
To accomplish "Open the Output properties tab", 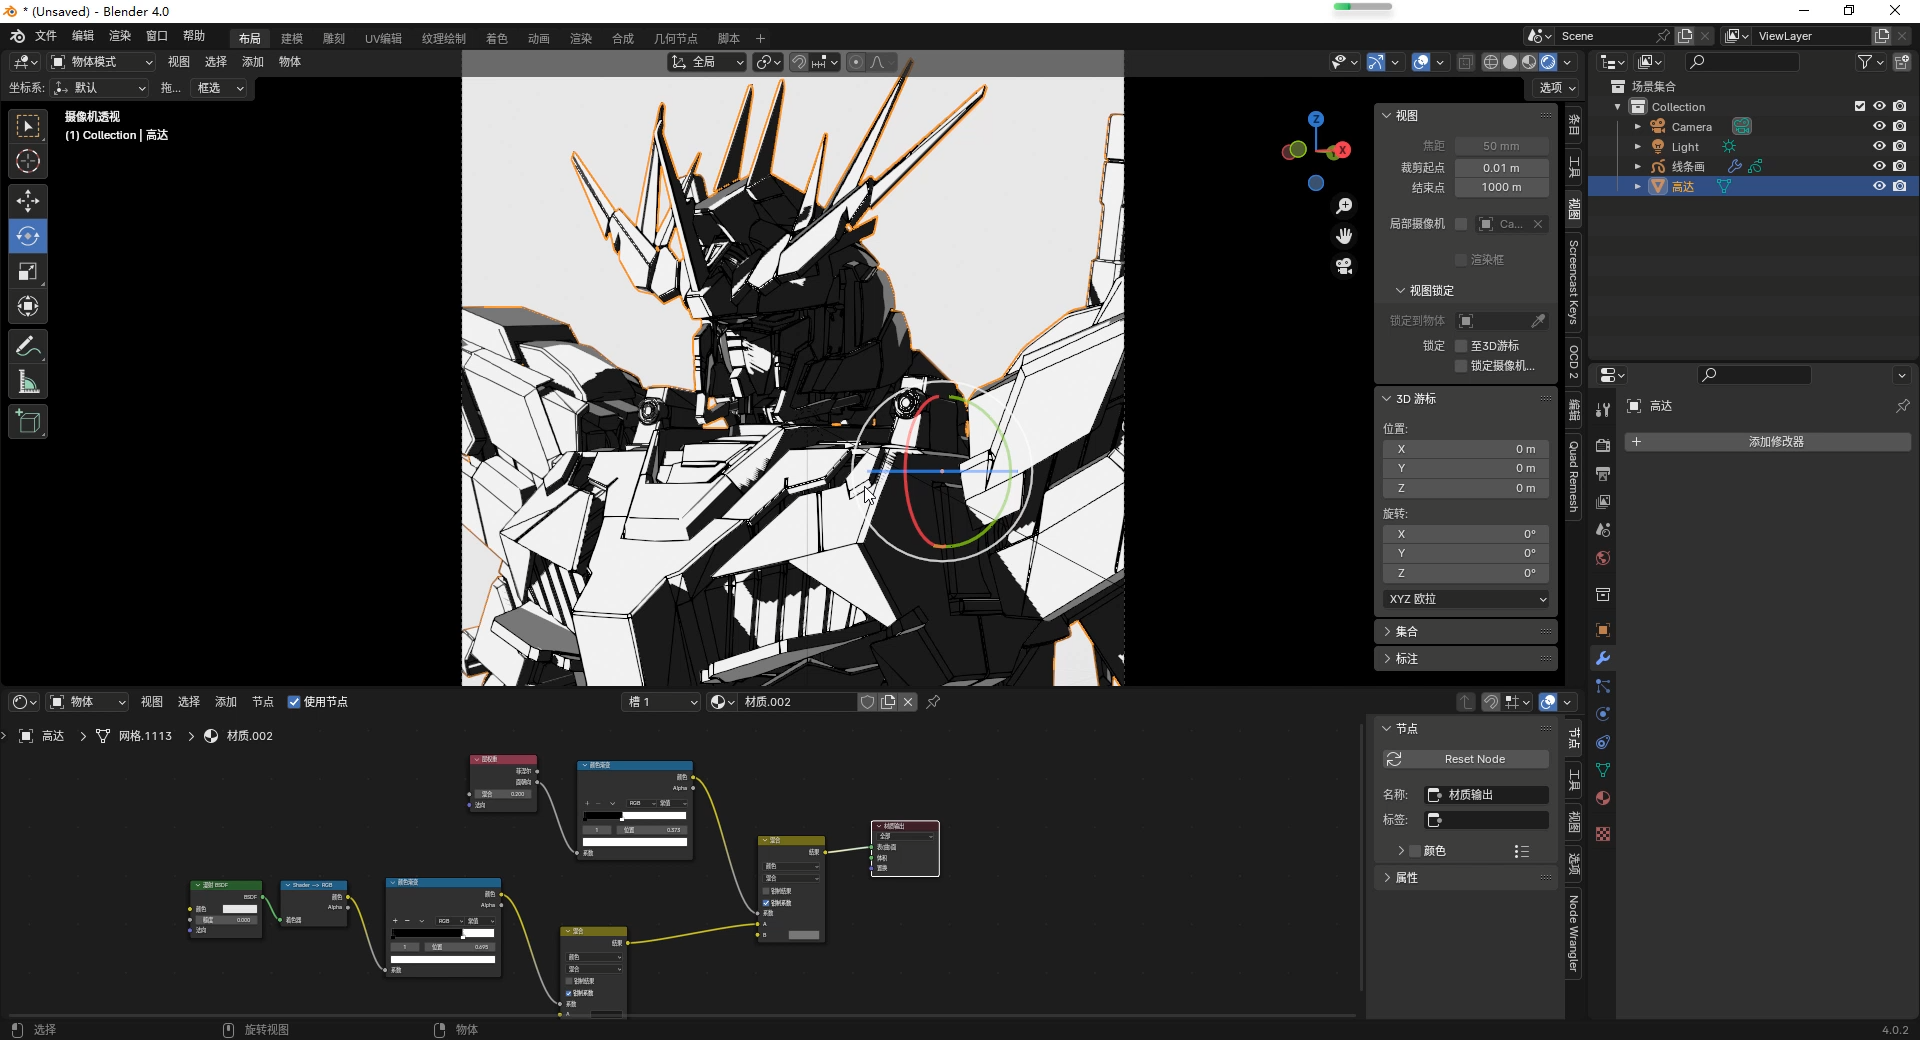I will pyautogui.click(x=1603, y=473).
